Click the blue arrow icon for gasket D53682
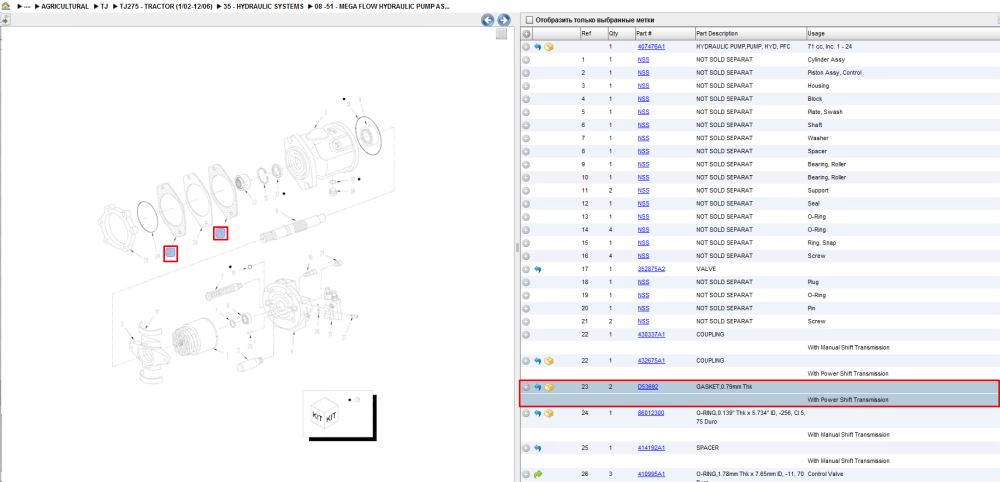This screenshot has width=1000, height=482. [538, 387]
